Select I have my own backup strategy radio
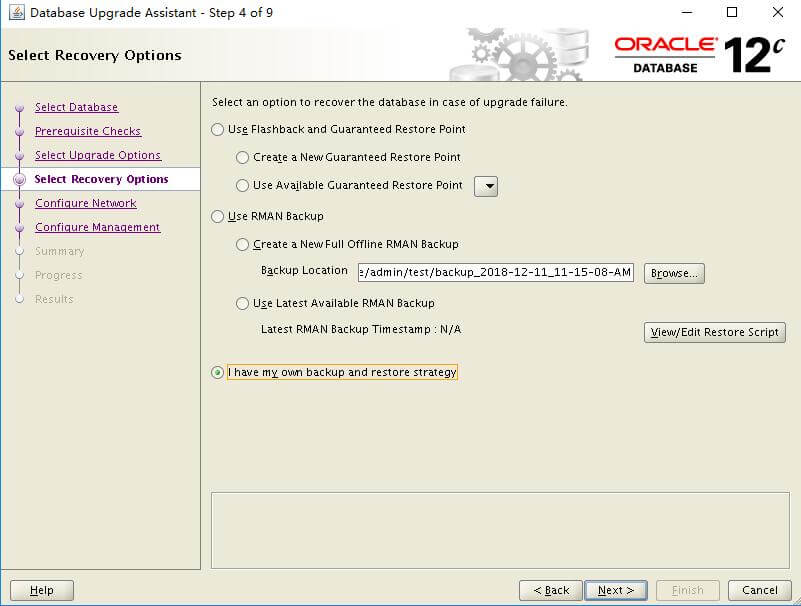The width and height of the screenshot is (801, 606). (x=218, y=372)
